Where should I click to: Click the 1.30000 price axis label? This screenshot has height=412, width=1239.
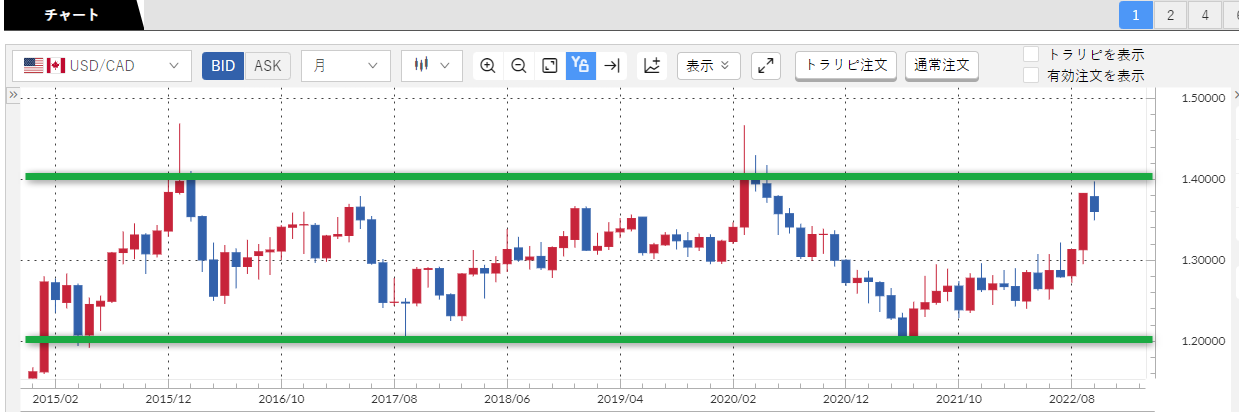point(1203,260)
